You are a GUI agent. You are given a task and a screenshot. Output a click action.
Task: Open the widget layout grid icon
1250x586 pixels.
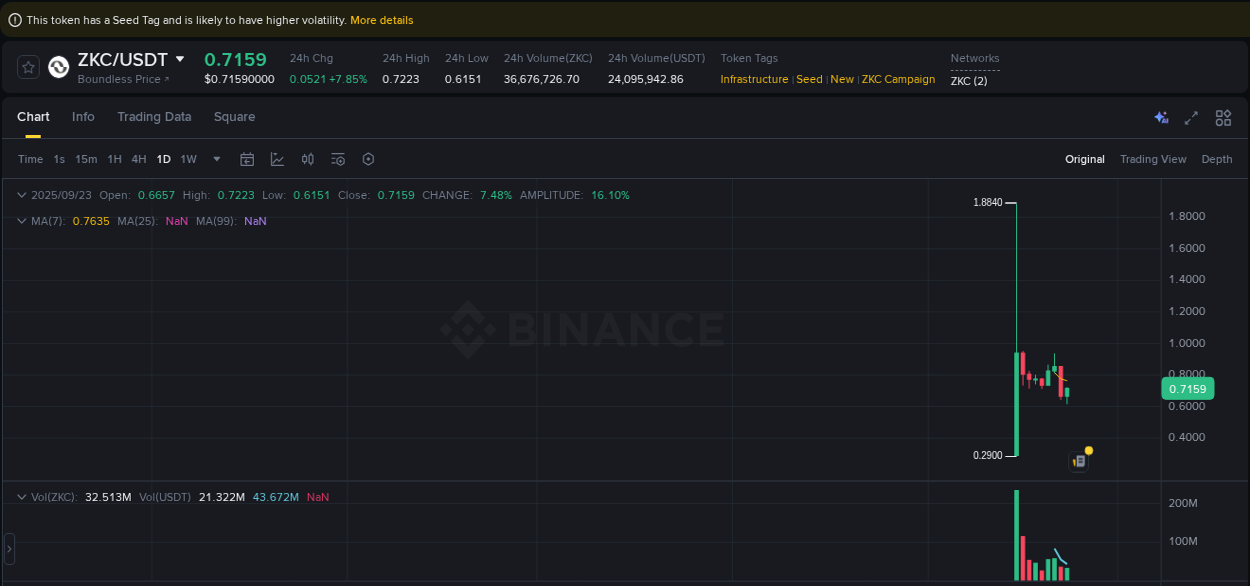1223,117
